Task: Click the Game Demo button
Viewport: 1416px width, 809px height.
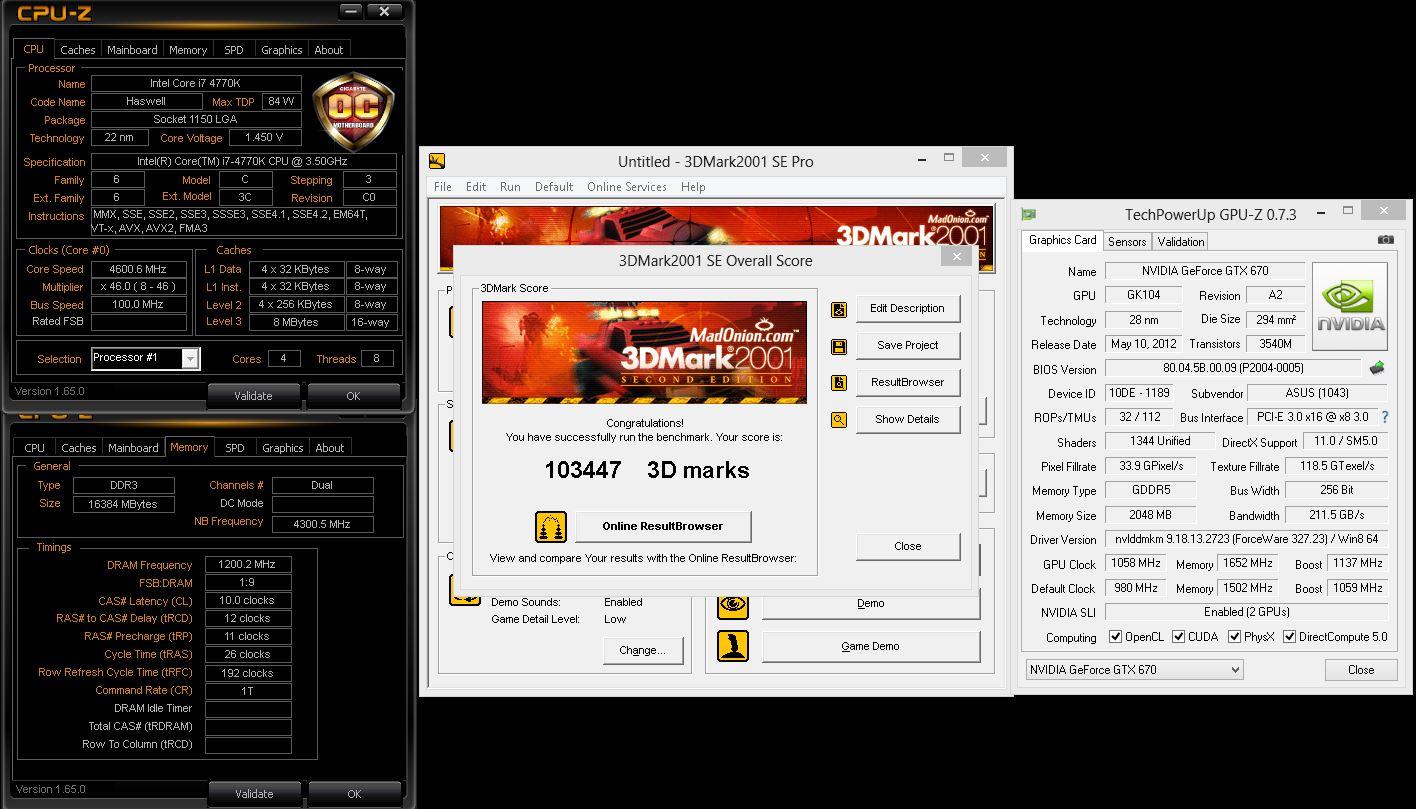Action: (870, 646)
